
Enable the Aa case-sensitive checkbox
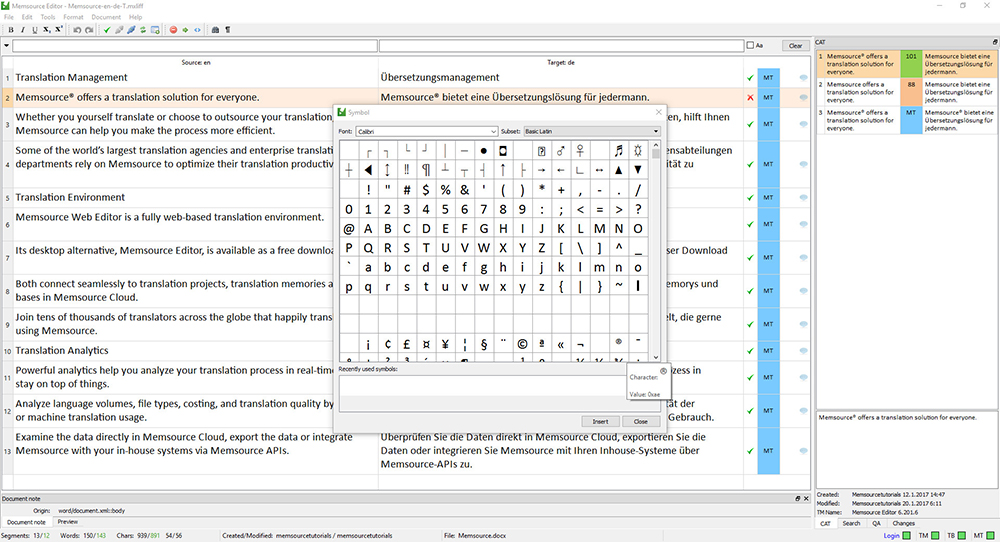[751, 45]
